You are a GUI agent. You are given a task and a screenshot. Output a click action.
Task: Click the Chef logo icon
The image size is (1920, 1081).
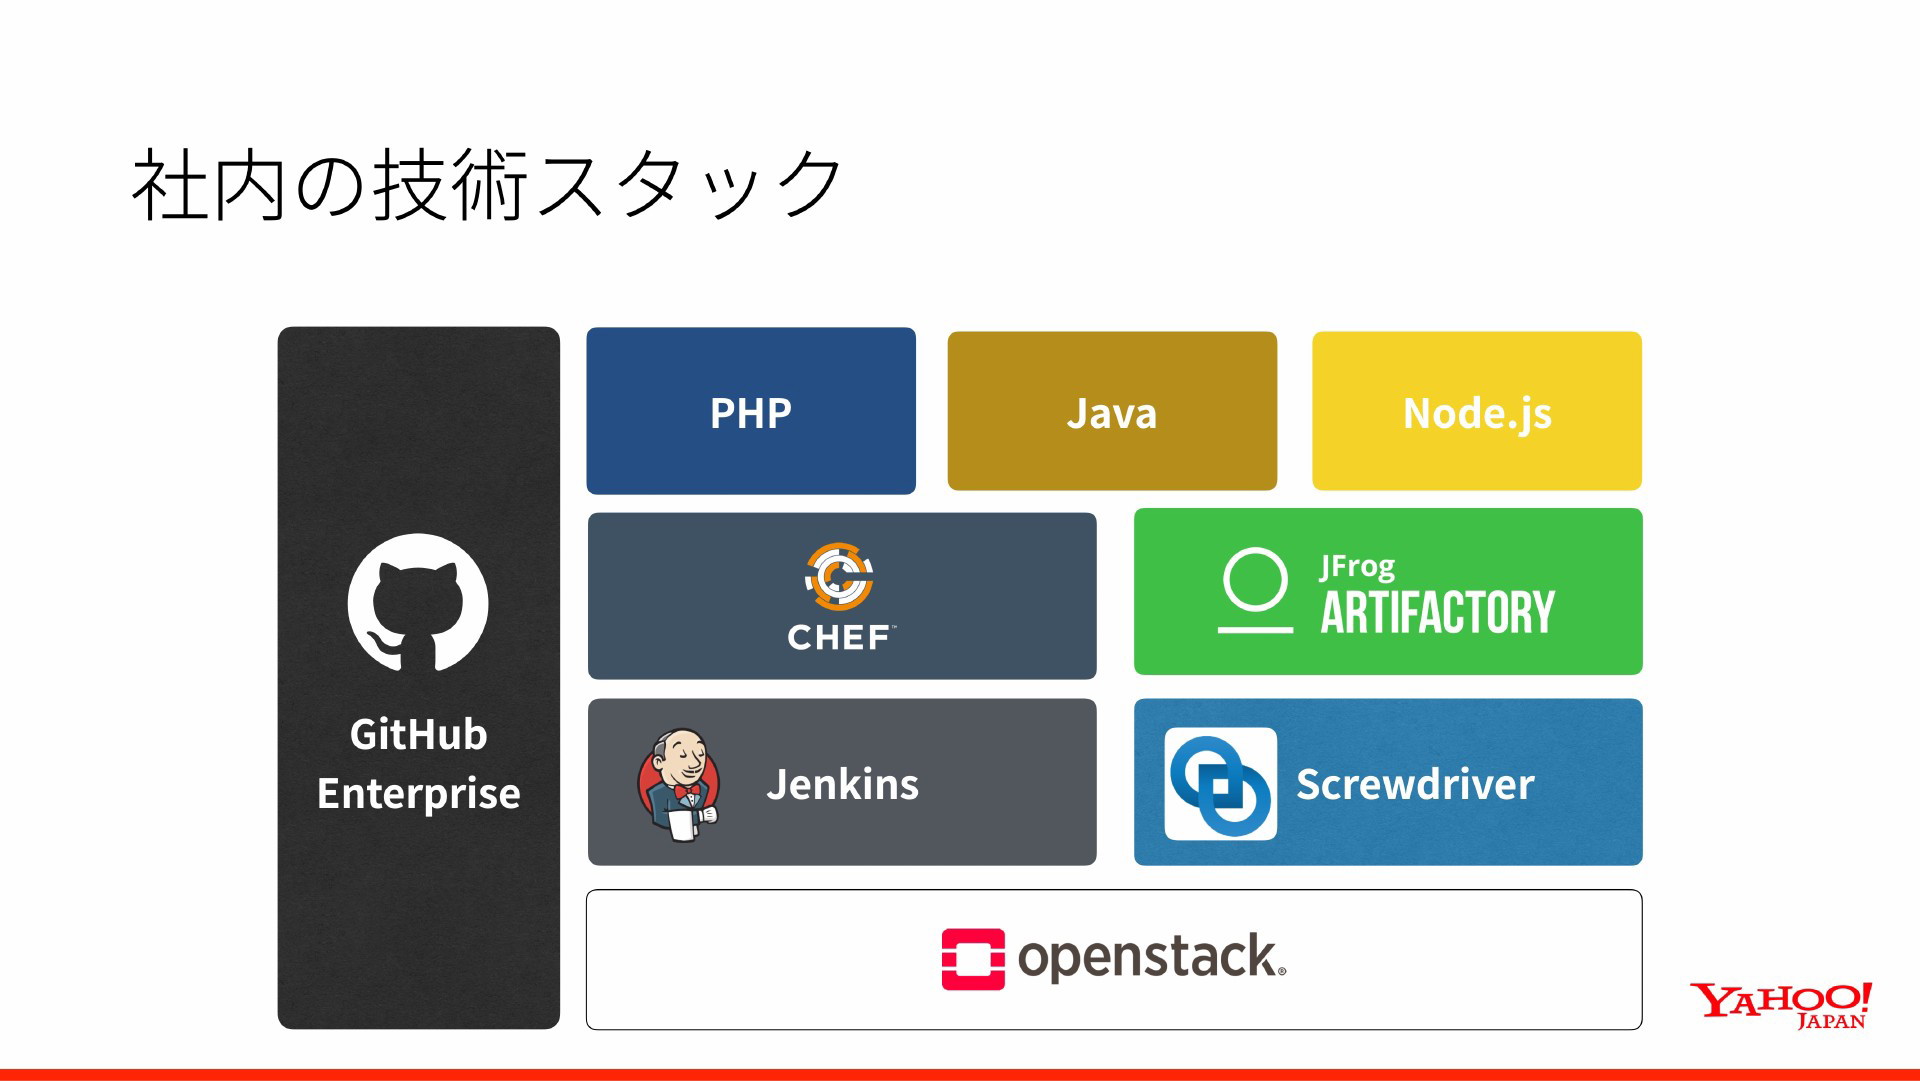pos(840,576)
